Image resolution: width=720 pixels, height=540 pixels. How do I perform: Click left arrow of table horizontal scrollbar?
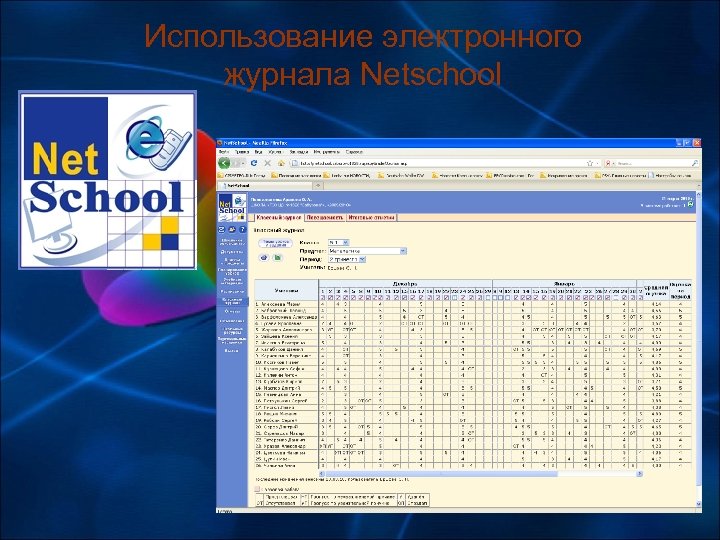click(x=322, y=473)
